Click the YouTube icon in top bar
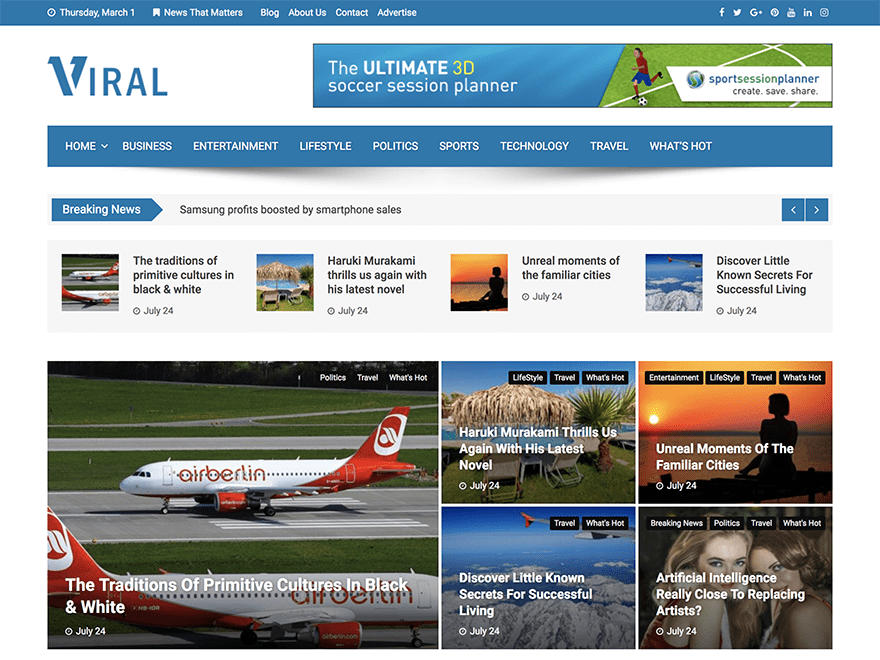Image resolution: width=880 pixels, height=660 pixels. click(x=791, y=13)
